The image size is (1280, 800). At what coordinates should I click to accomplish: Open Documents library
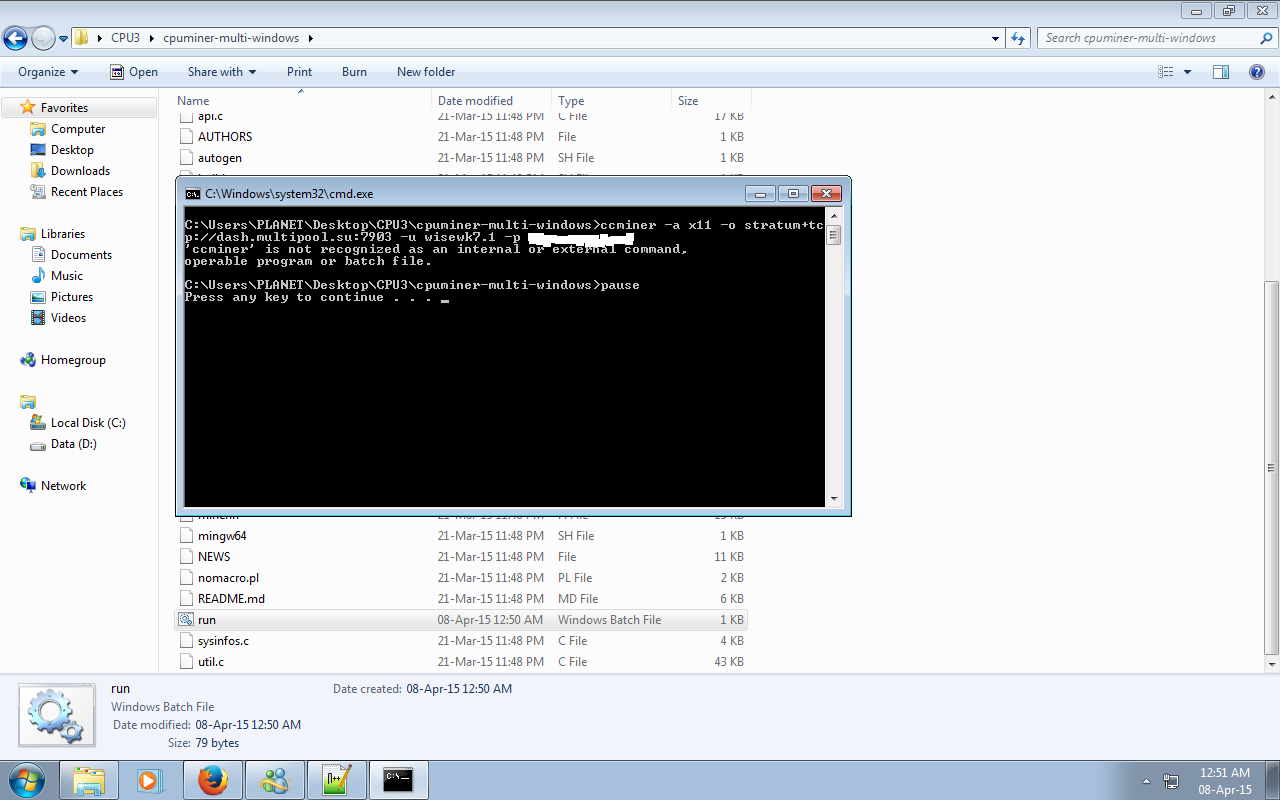[x=81, y=255]
